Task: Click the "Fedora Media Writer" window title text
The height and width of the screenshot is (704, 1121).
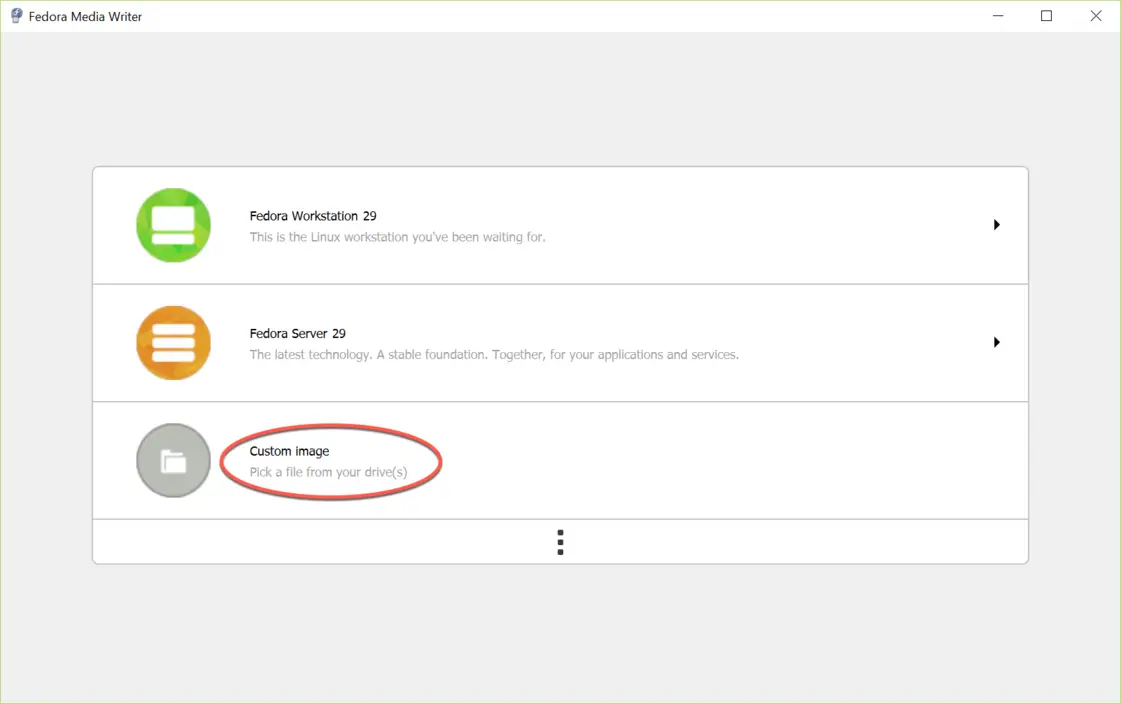Action: point(85,17)
